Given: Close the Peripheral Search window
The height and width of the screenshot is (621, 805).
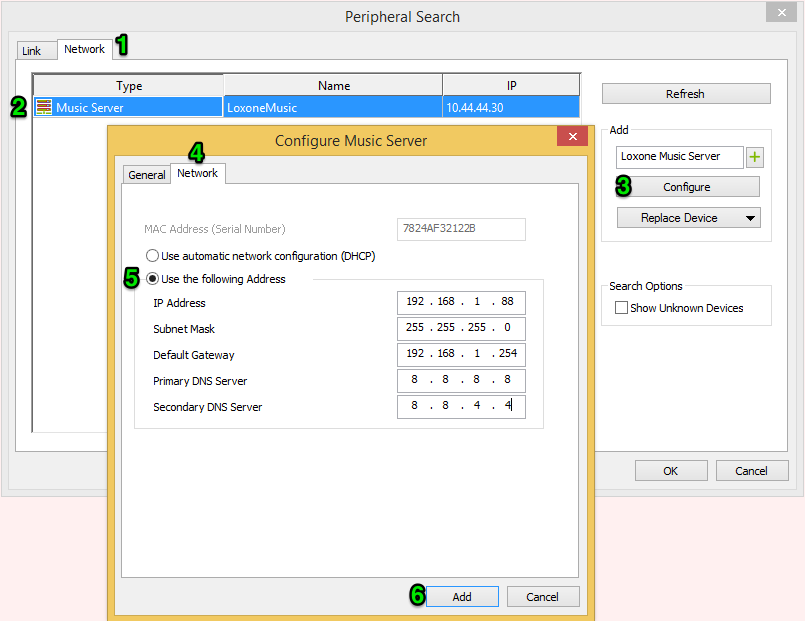Looking at the screenshot, I should click(780, 12).
